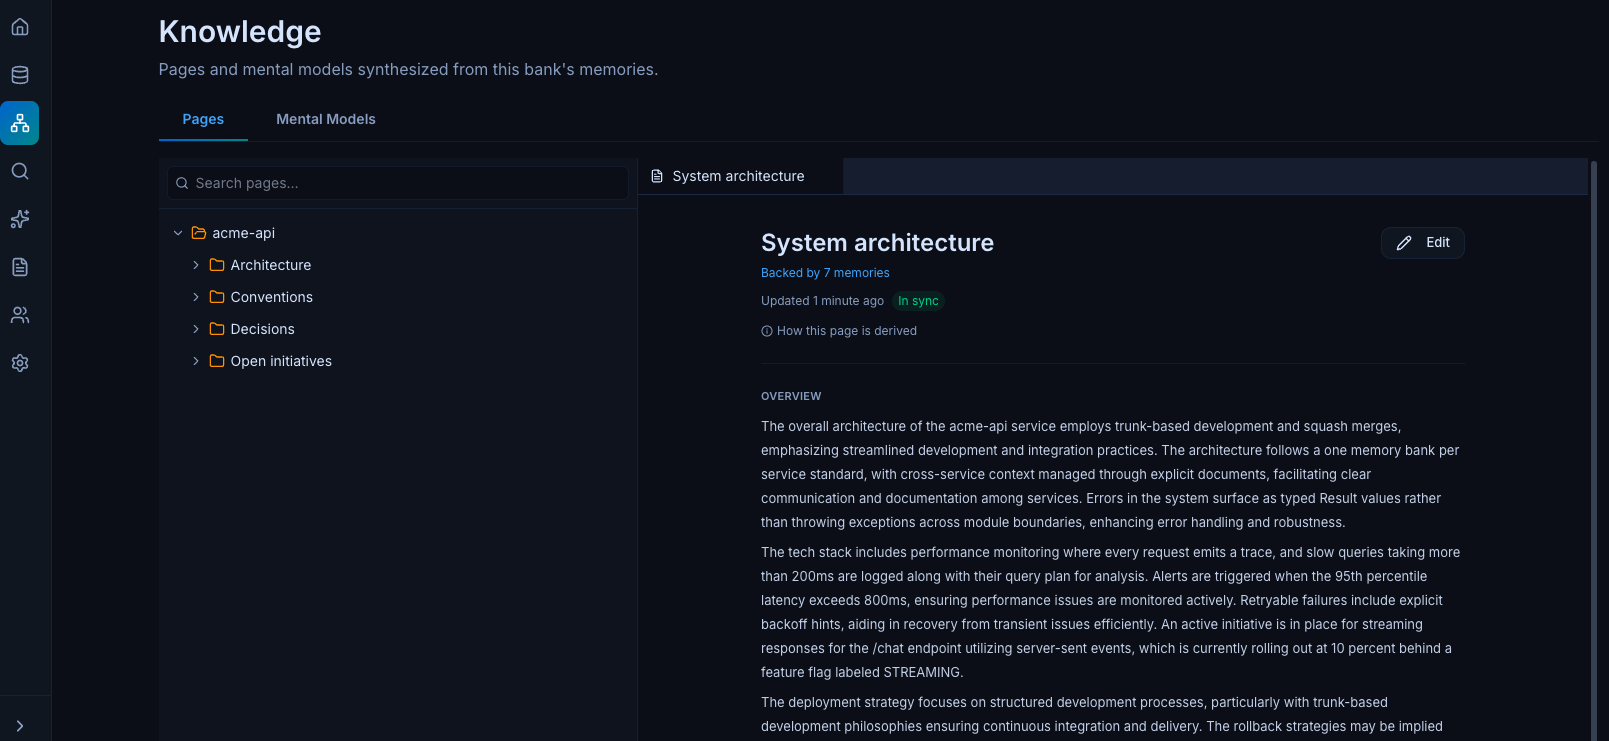Select the Open initiatives folder label

[281, 361]
